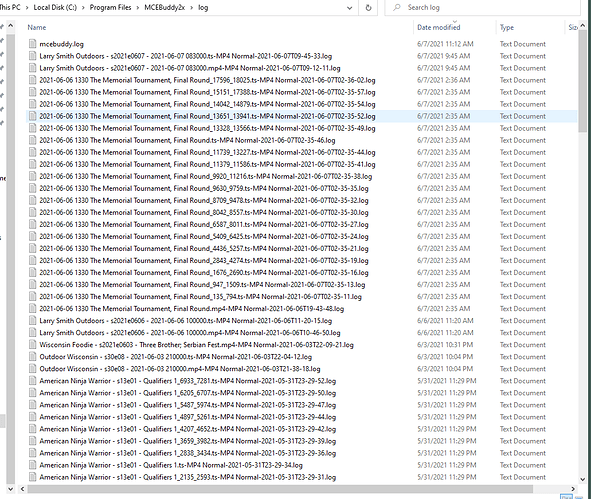
Task: Click the search magnifier icon
Action: [x=397, y=8]
